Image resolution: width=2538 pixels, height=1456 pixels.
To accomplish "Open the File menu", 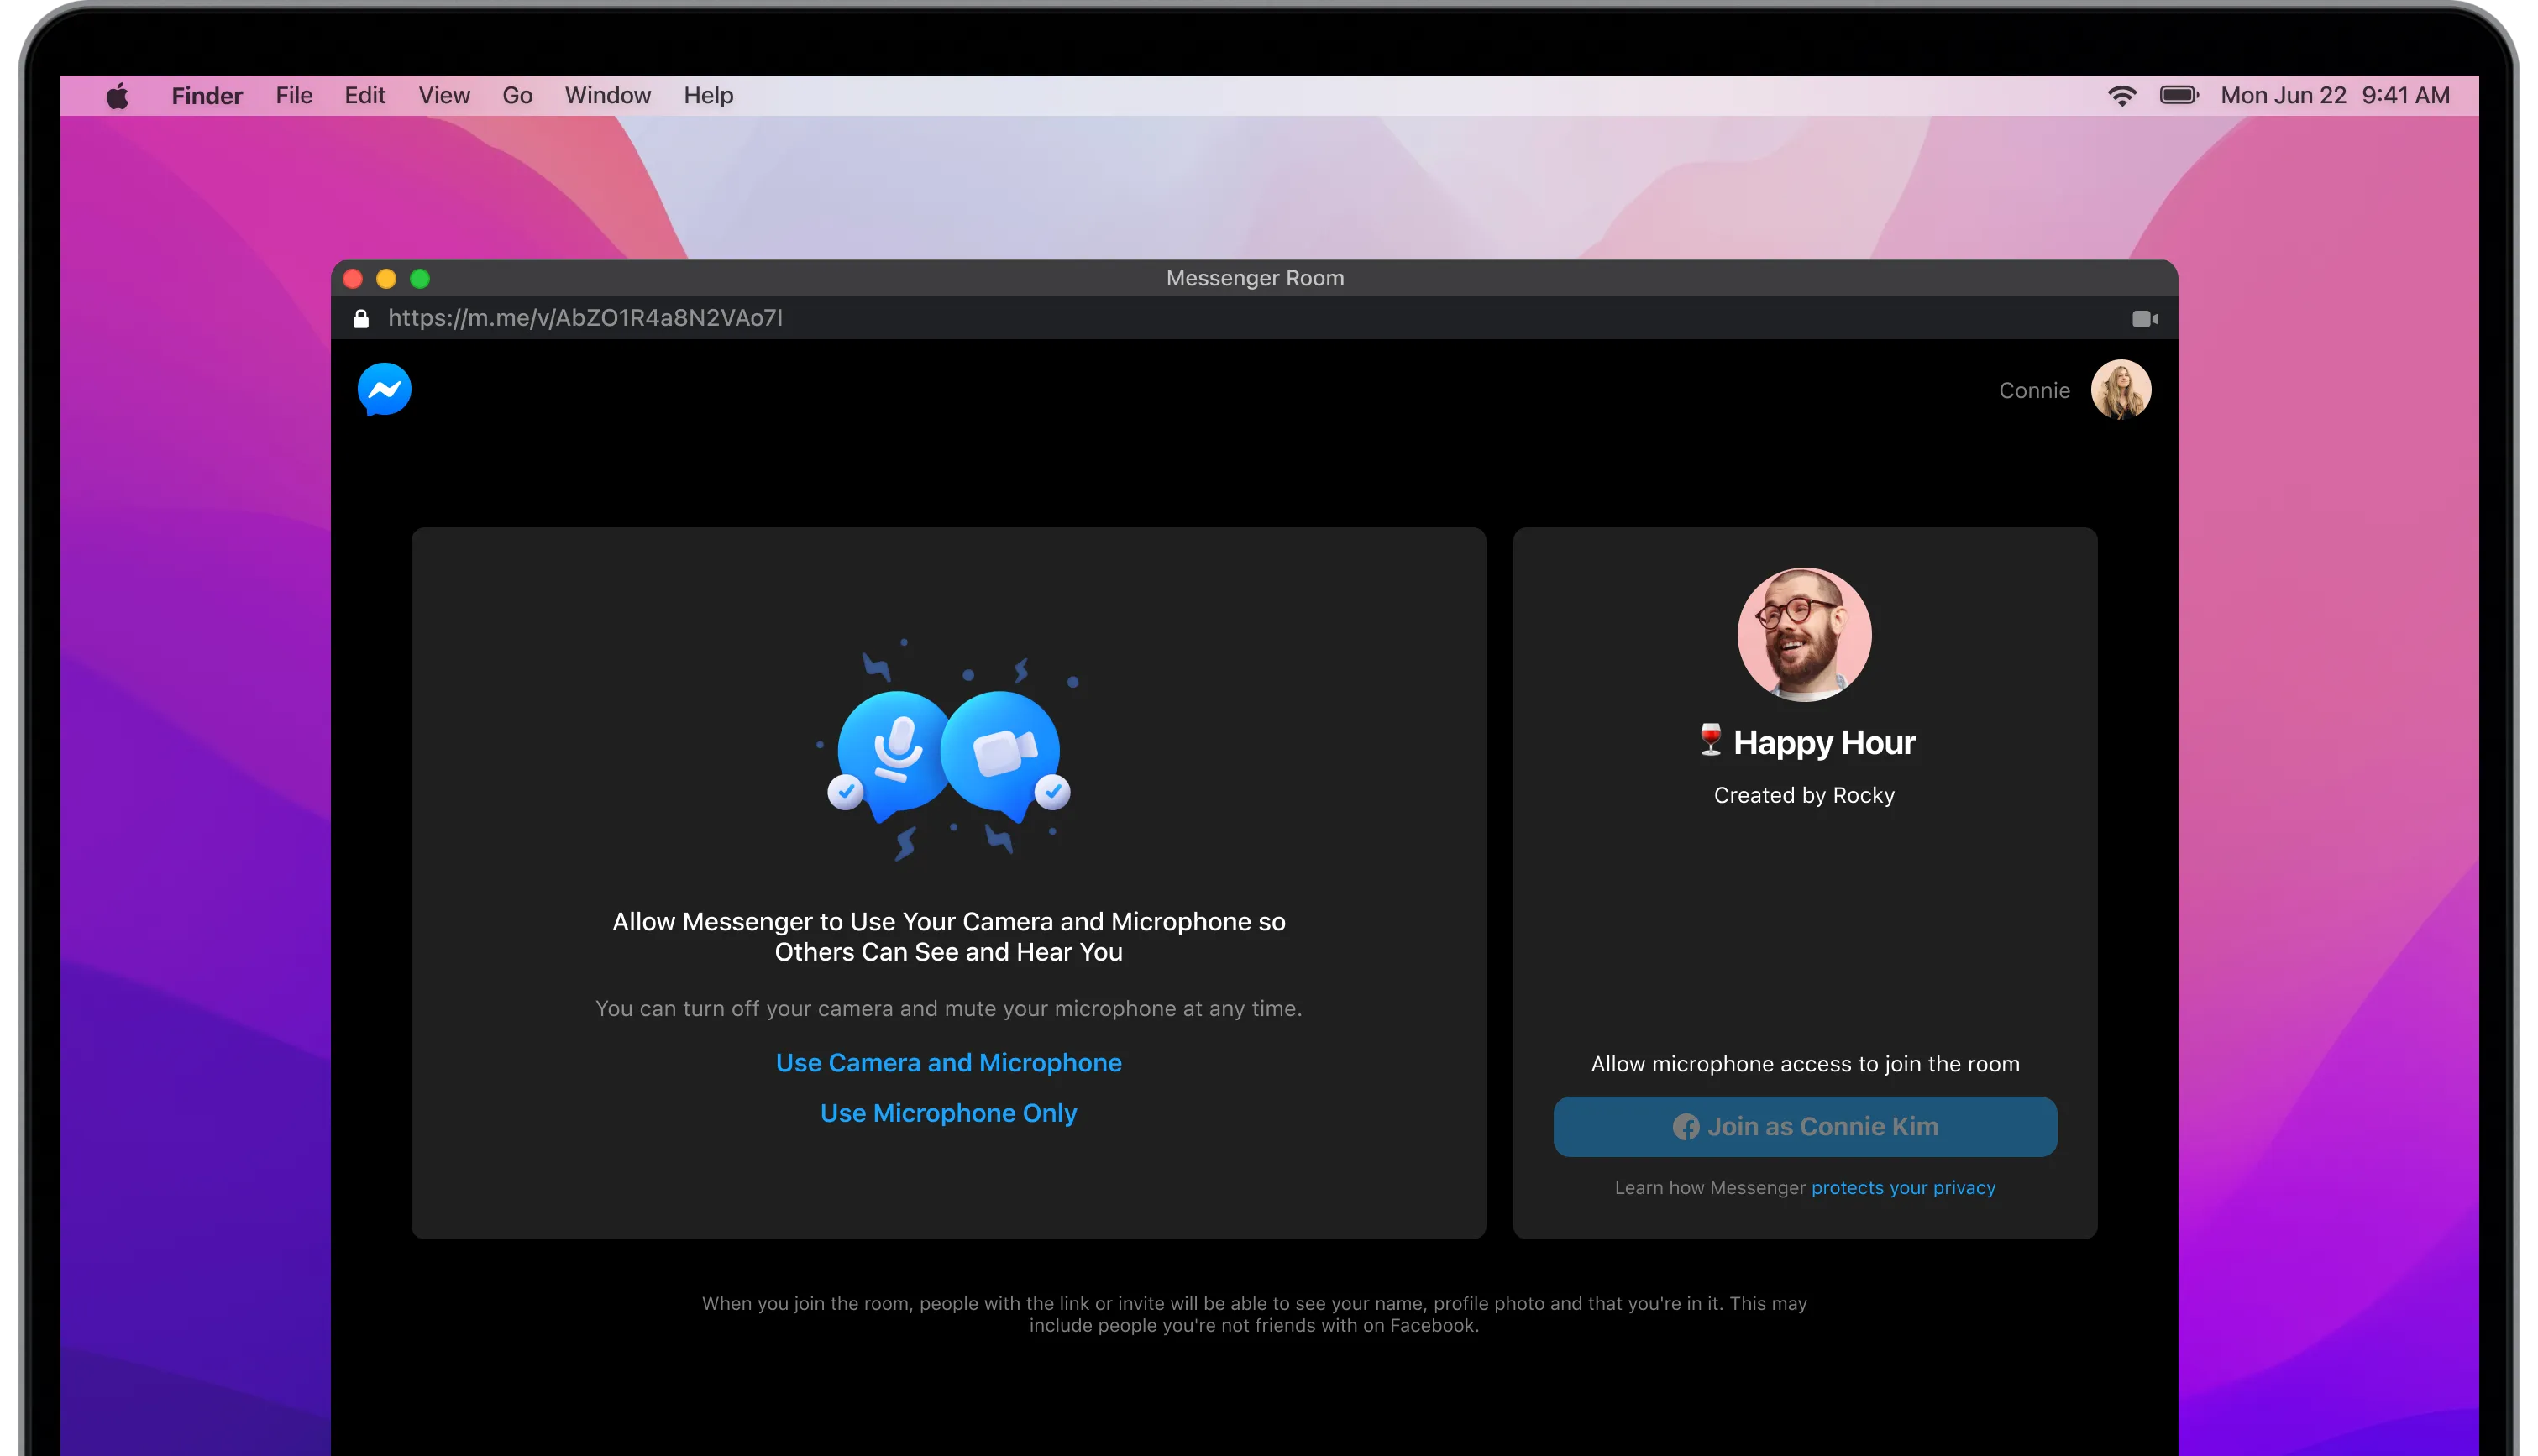I will pos(294,96).
